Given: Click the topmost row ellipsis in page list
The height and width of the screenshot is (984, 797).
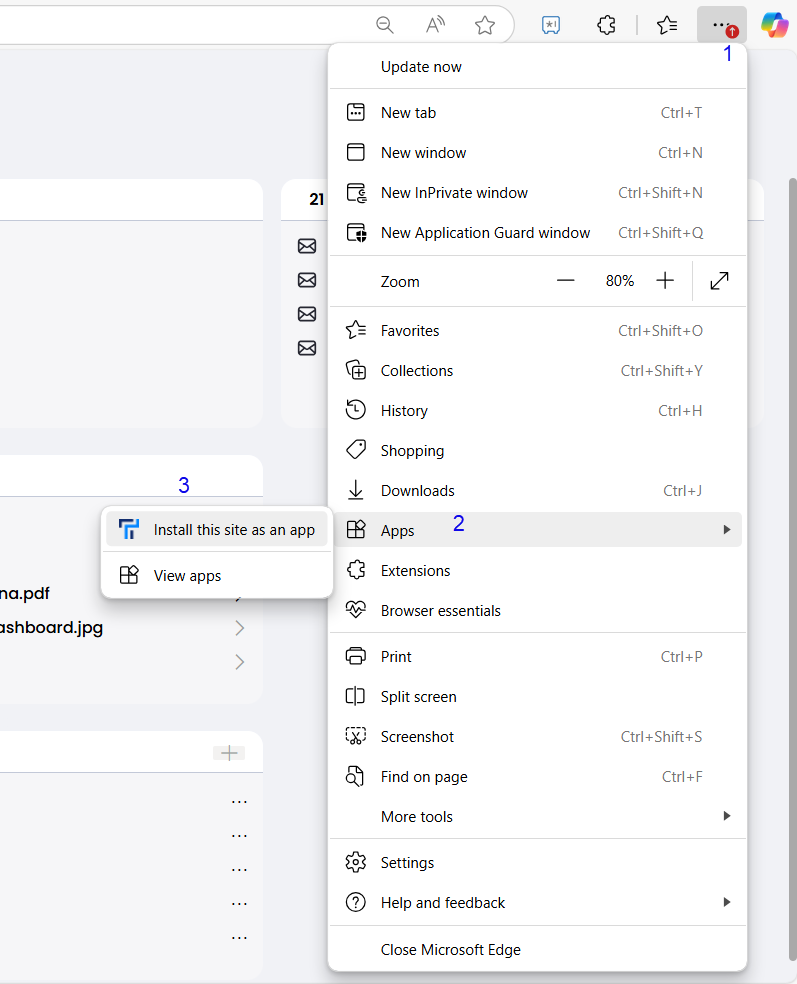Looking at the screenshot, I should coord(239,801).
